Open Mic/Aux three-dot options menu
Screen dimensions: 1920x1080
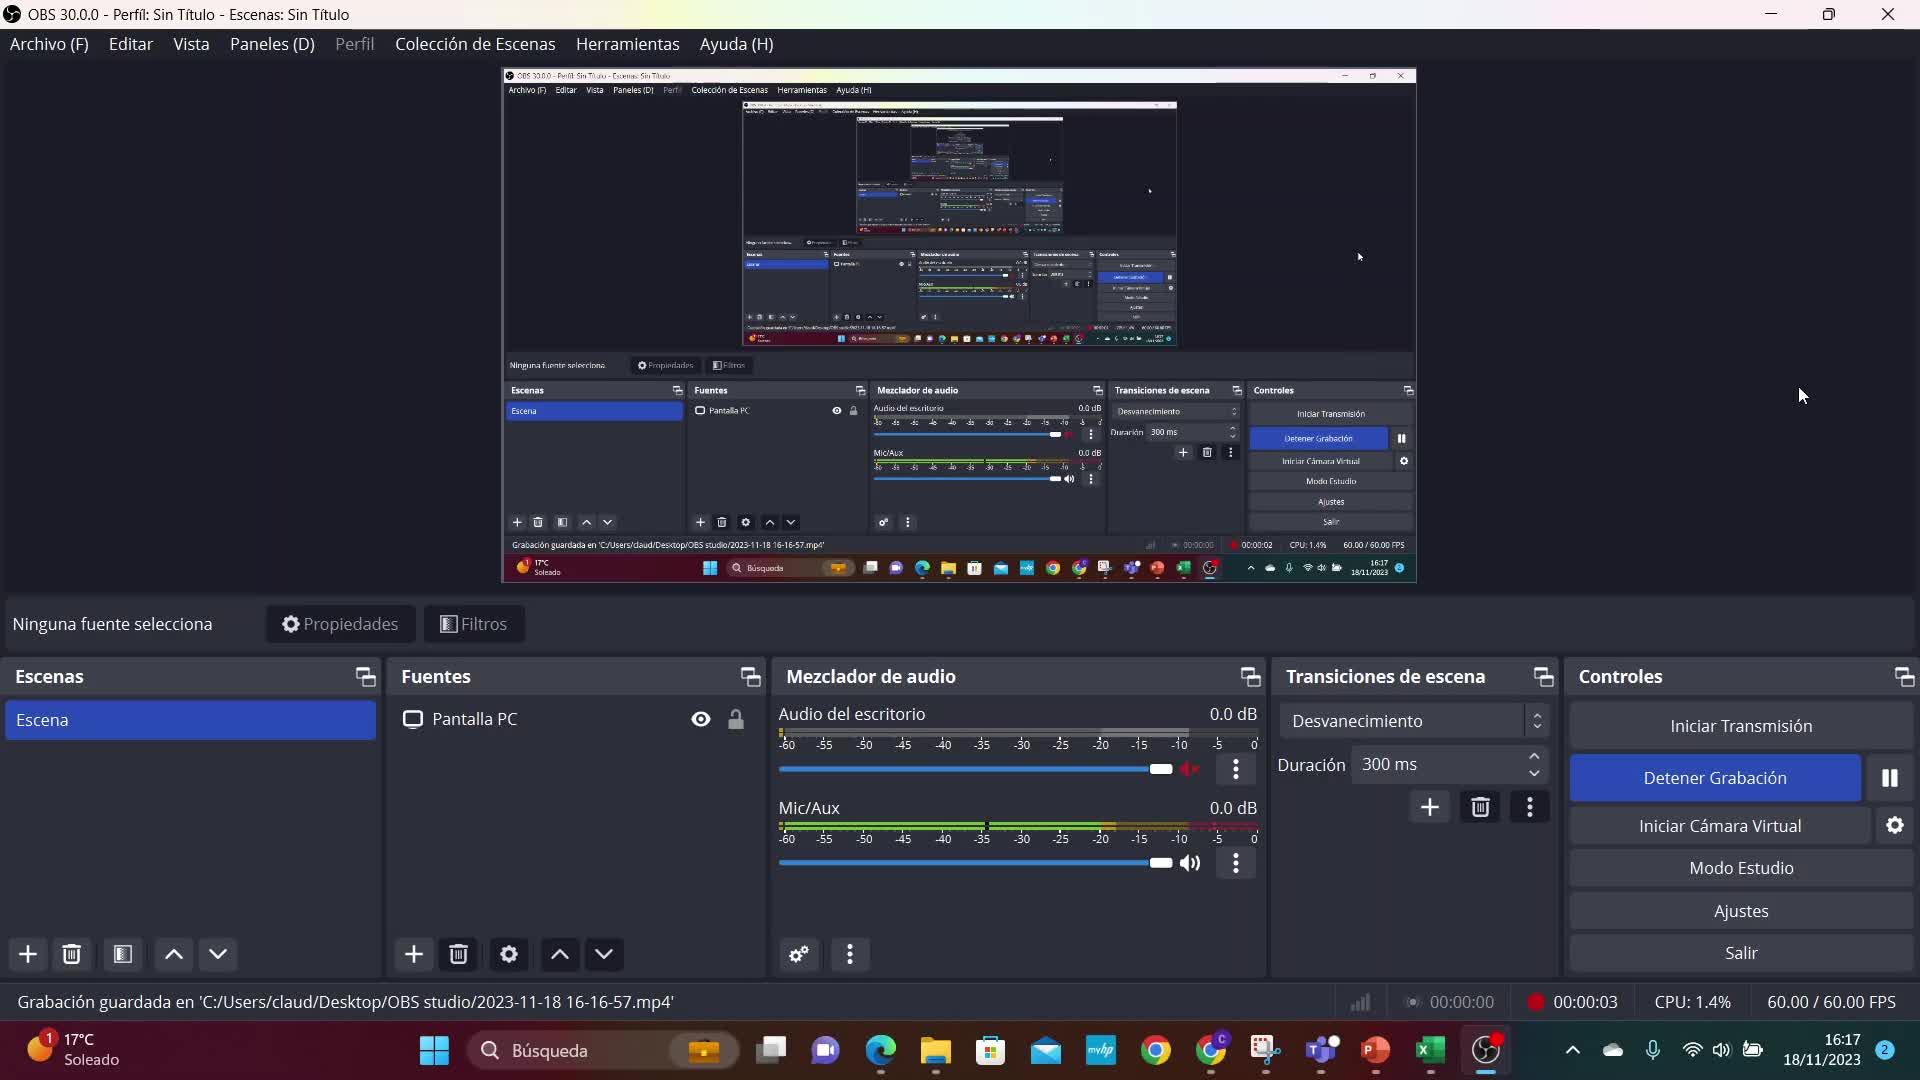[1236, 863]
